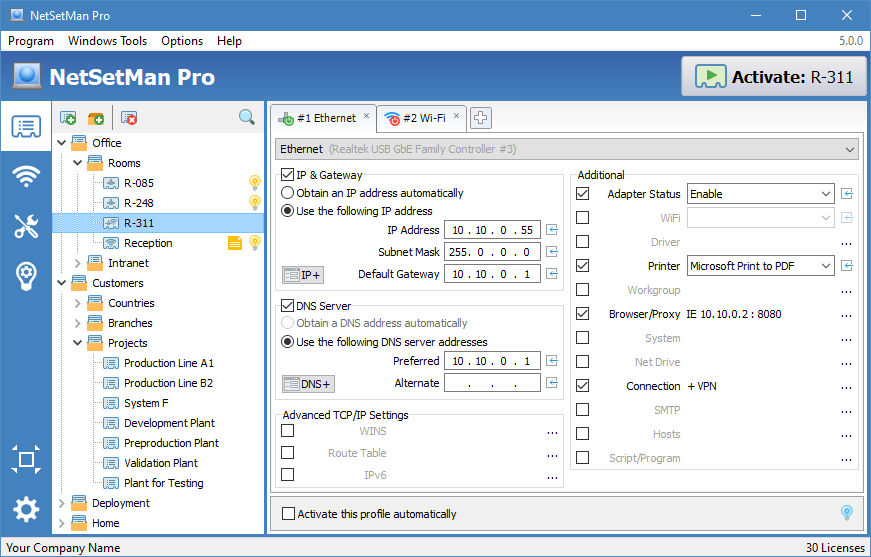Open the AutoSwitch lightbulb sidebar icon
The height and width of the screenshot is (557, 871).
pyautogui.click(x=26, y=276)
